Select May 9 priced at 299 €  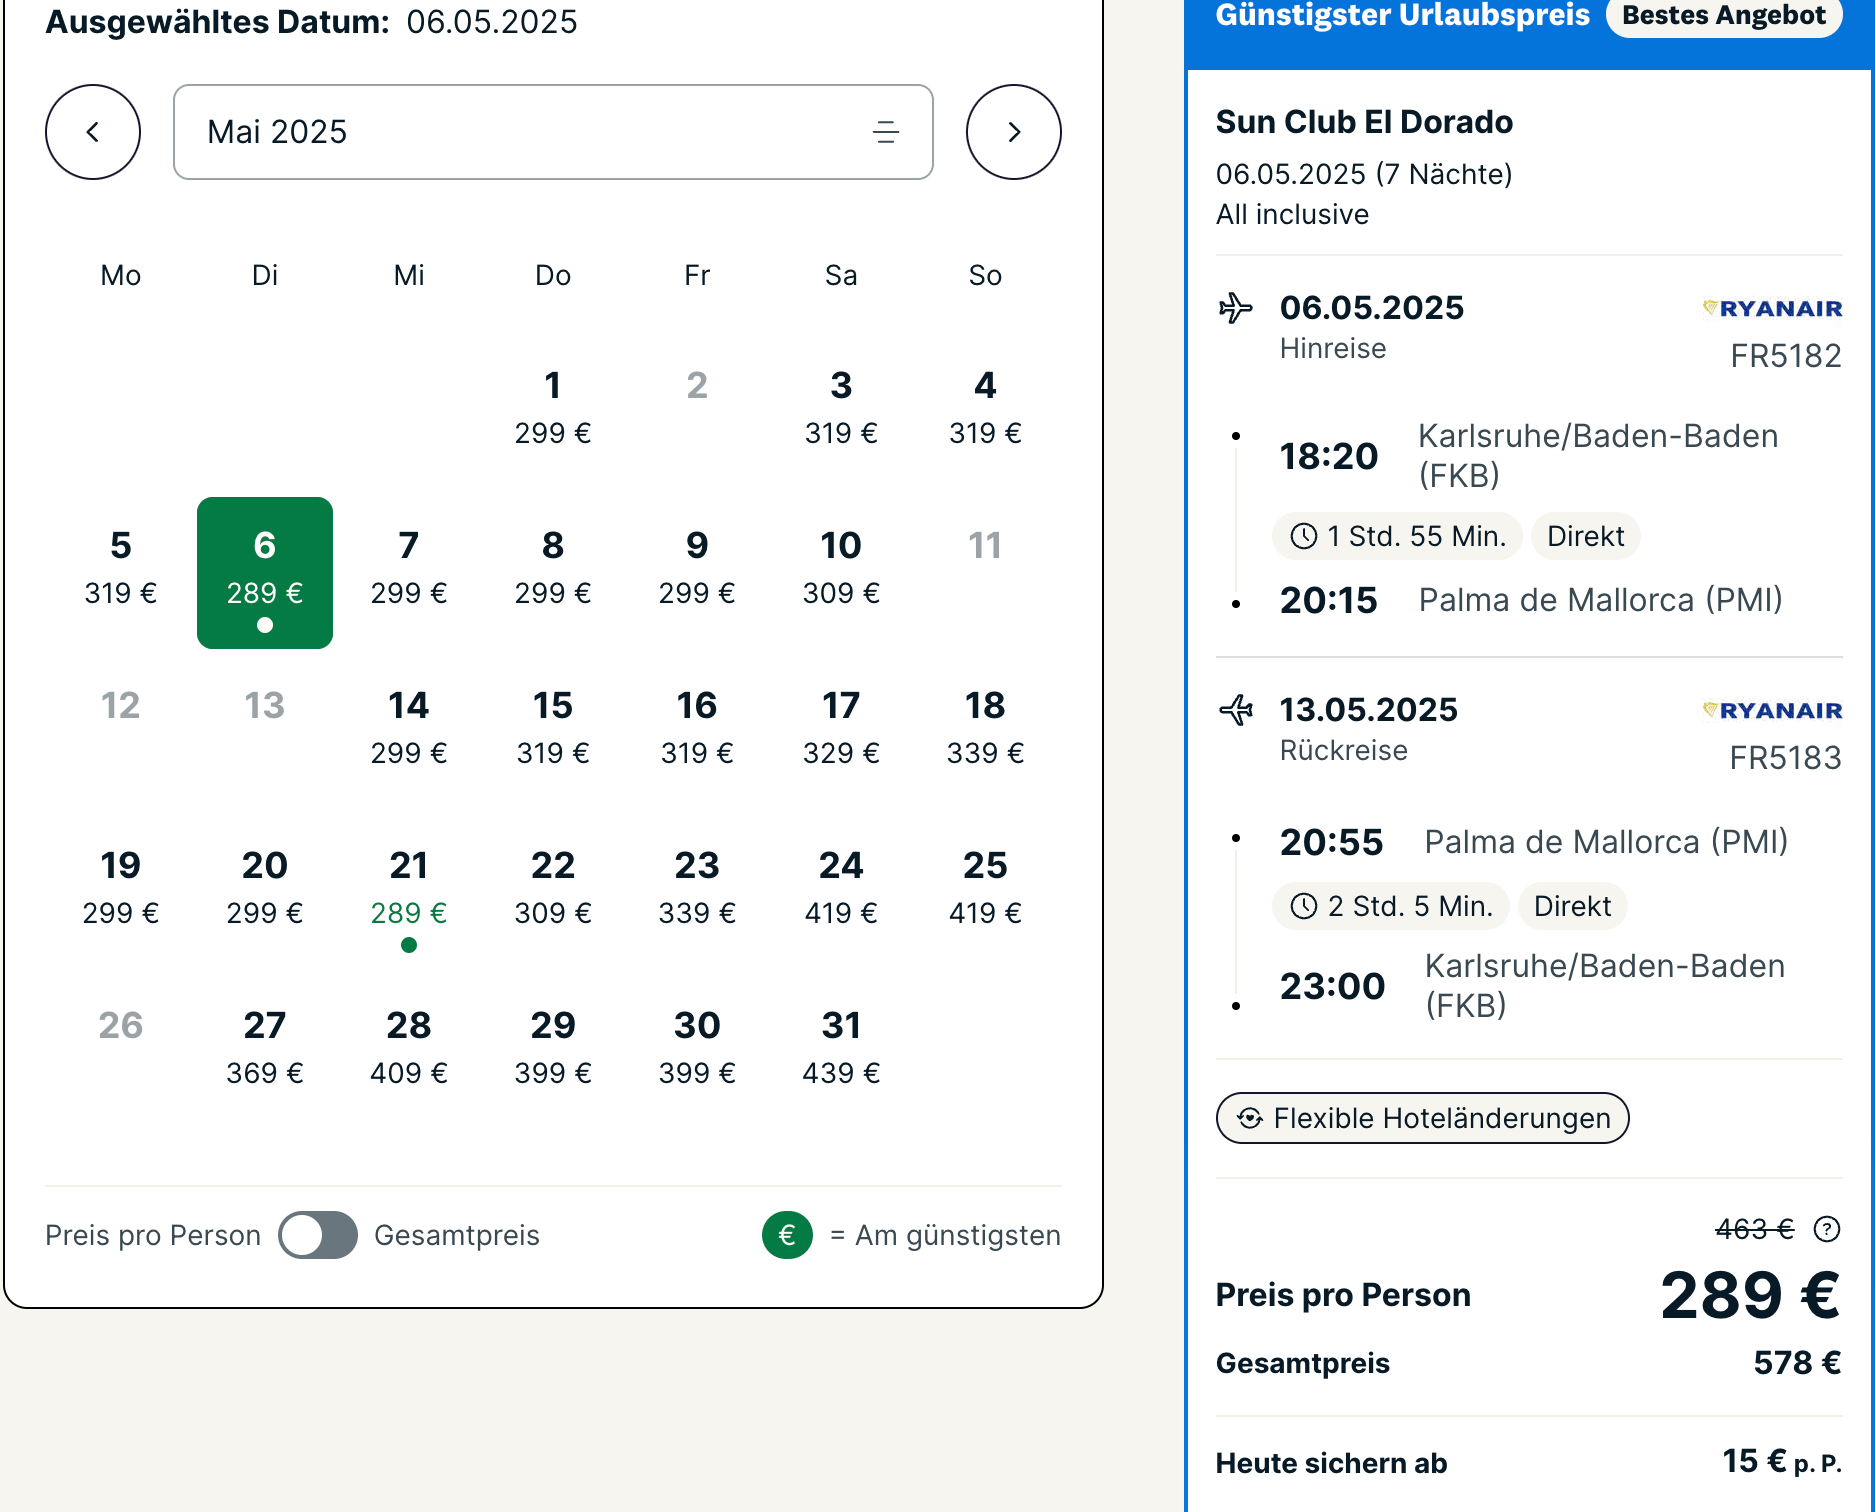[x=697, y=569]
